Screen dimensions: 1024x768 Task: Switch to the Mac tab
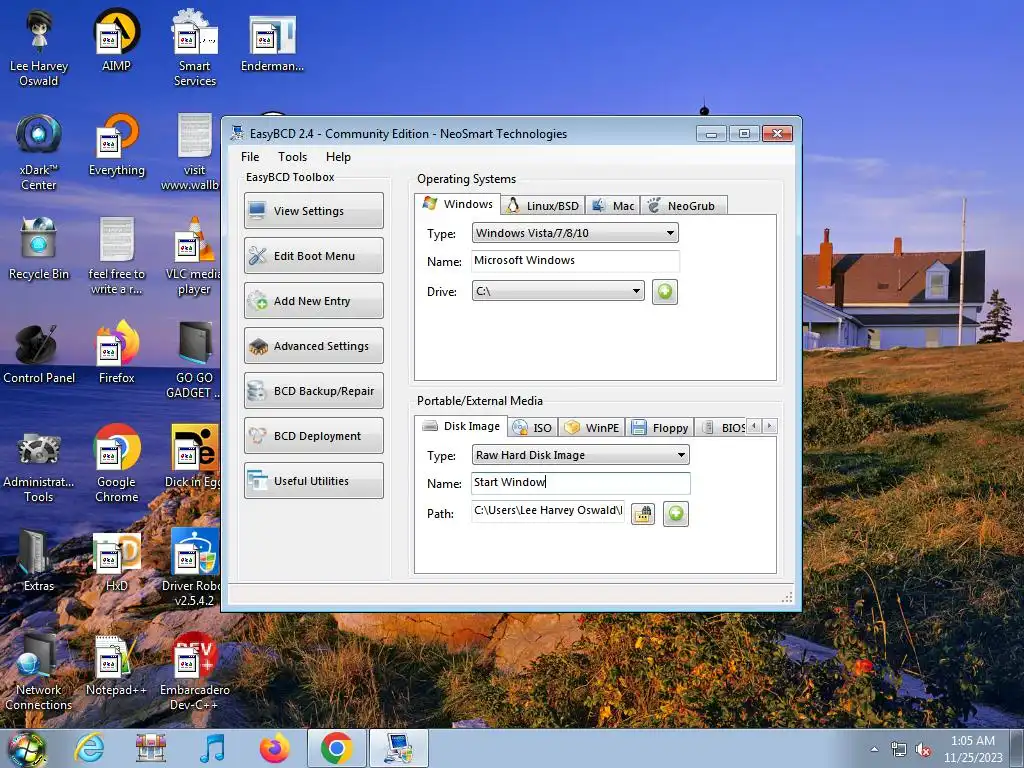point(613,206)
